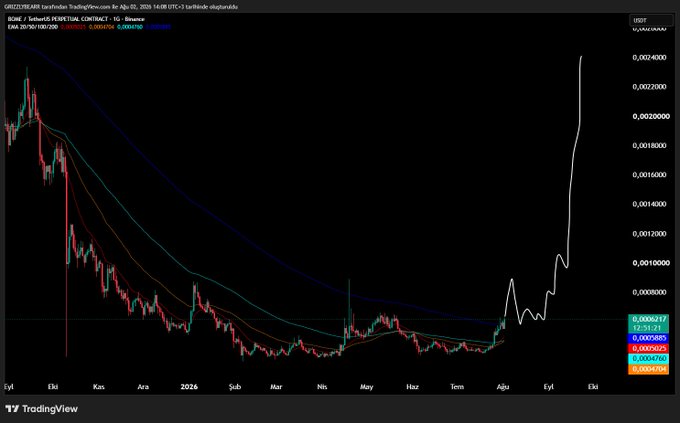Click the 0,0018000 price axis label
Viewport: 680px width, 423px height.
[649, 145]
